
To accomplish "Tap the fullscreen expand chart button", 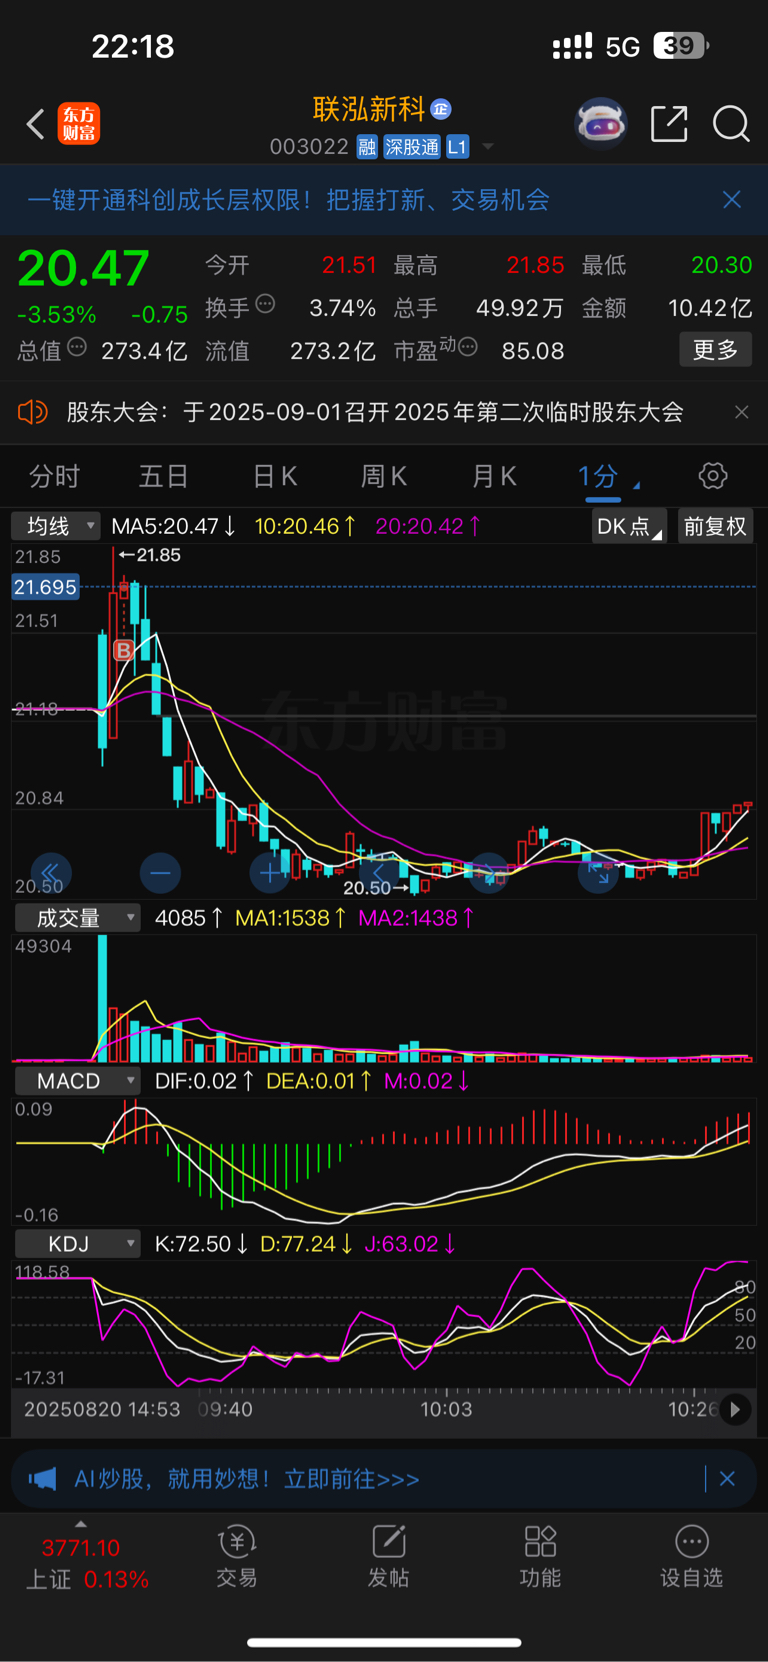I will click(598, 873).
